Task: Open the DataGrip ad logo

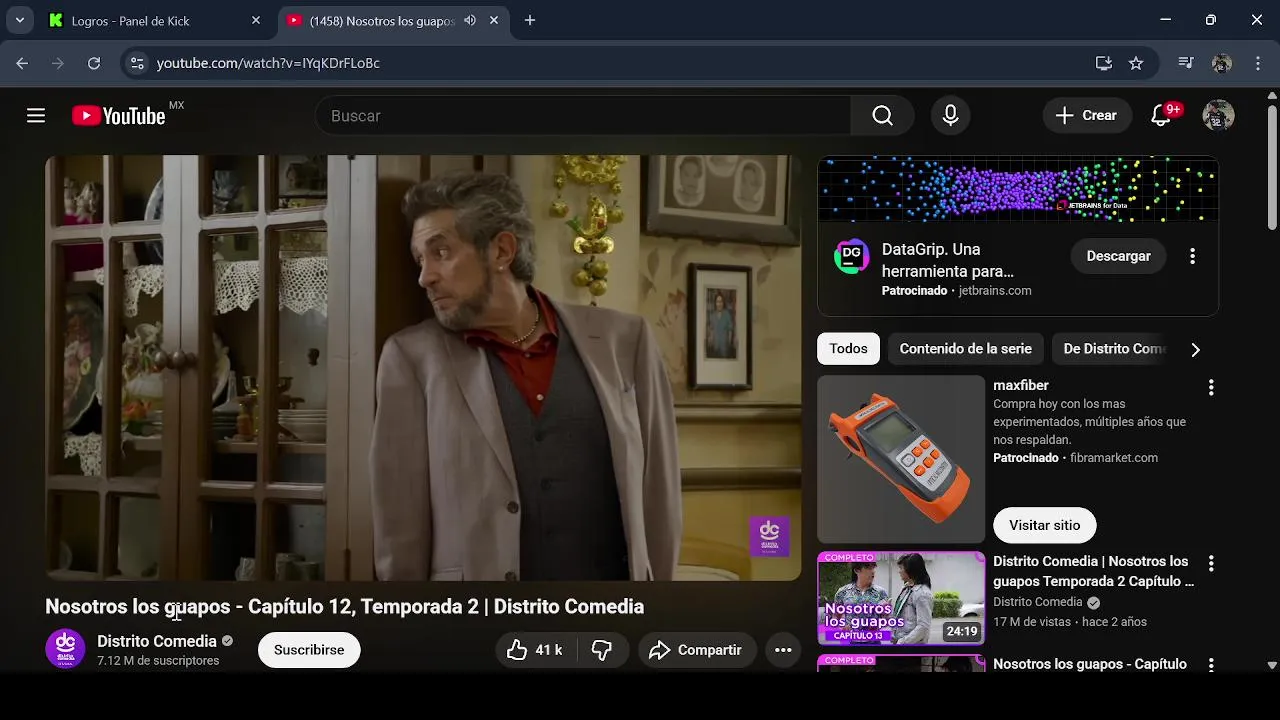Action: [851, 256]
